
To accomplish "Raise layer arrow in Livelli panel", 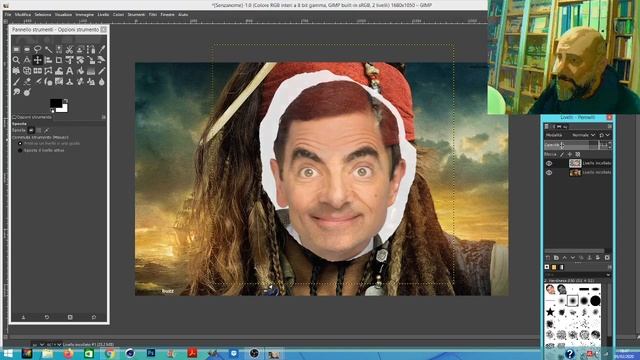I will [564, 258].
